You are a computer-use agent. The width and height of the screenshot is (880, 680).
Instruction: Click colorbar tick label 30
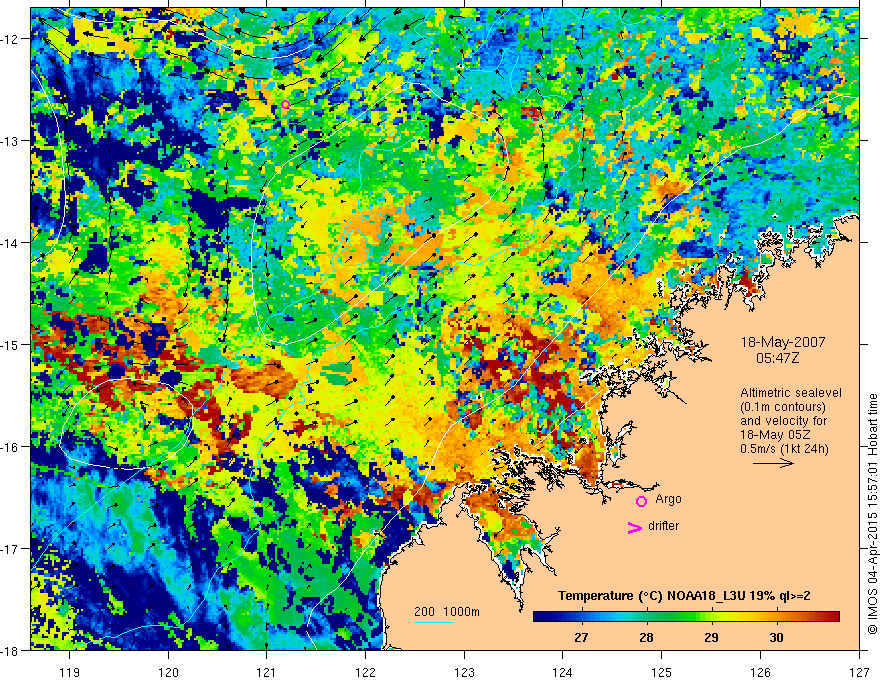(x=777, y=637)
